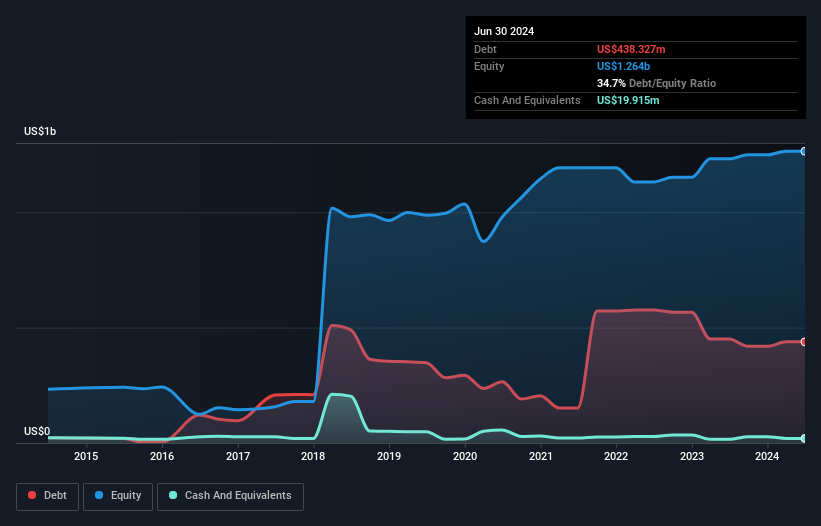Viewport: 821px width, 526px height.
Task: Select the Cash endpoint marker on chart
Action: 804,439
